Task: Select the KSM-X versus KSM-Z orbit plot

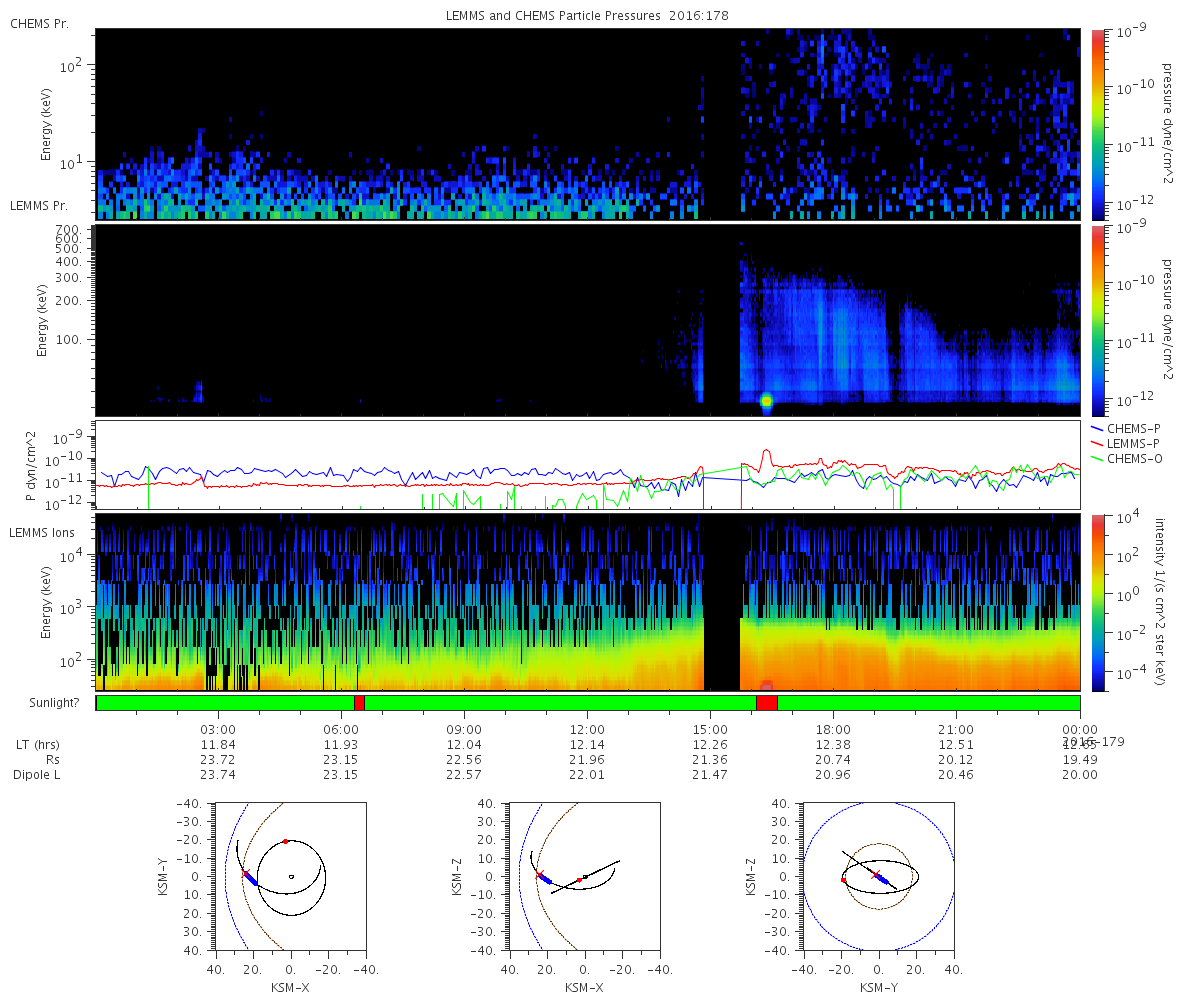Action: tap(584, 876)
